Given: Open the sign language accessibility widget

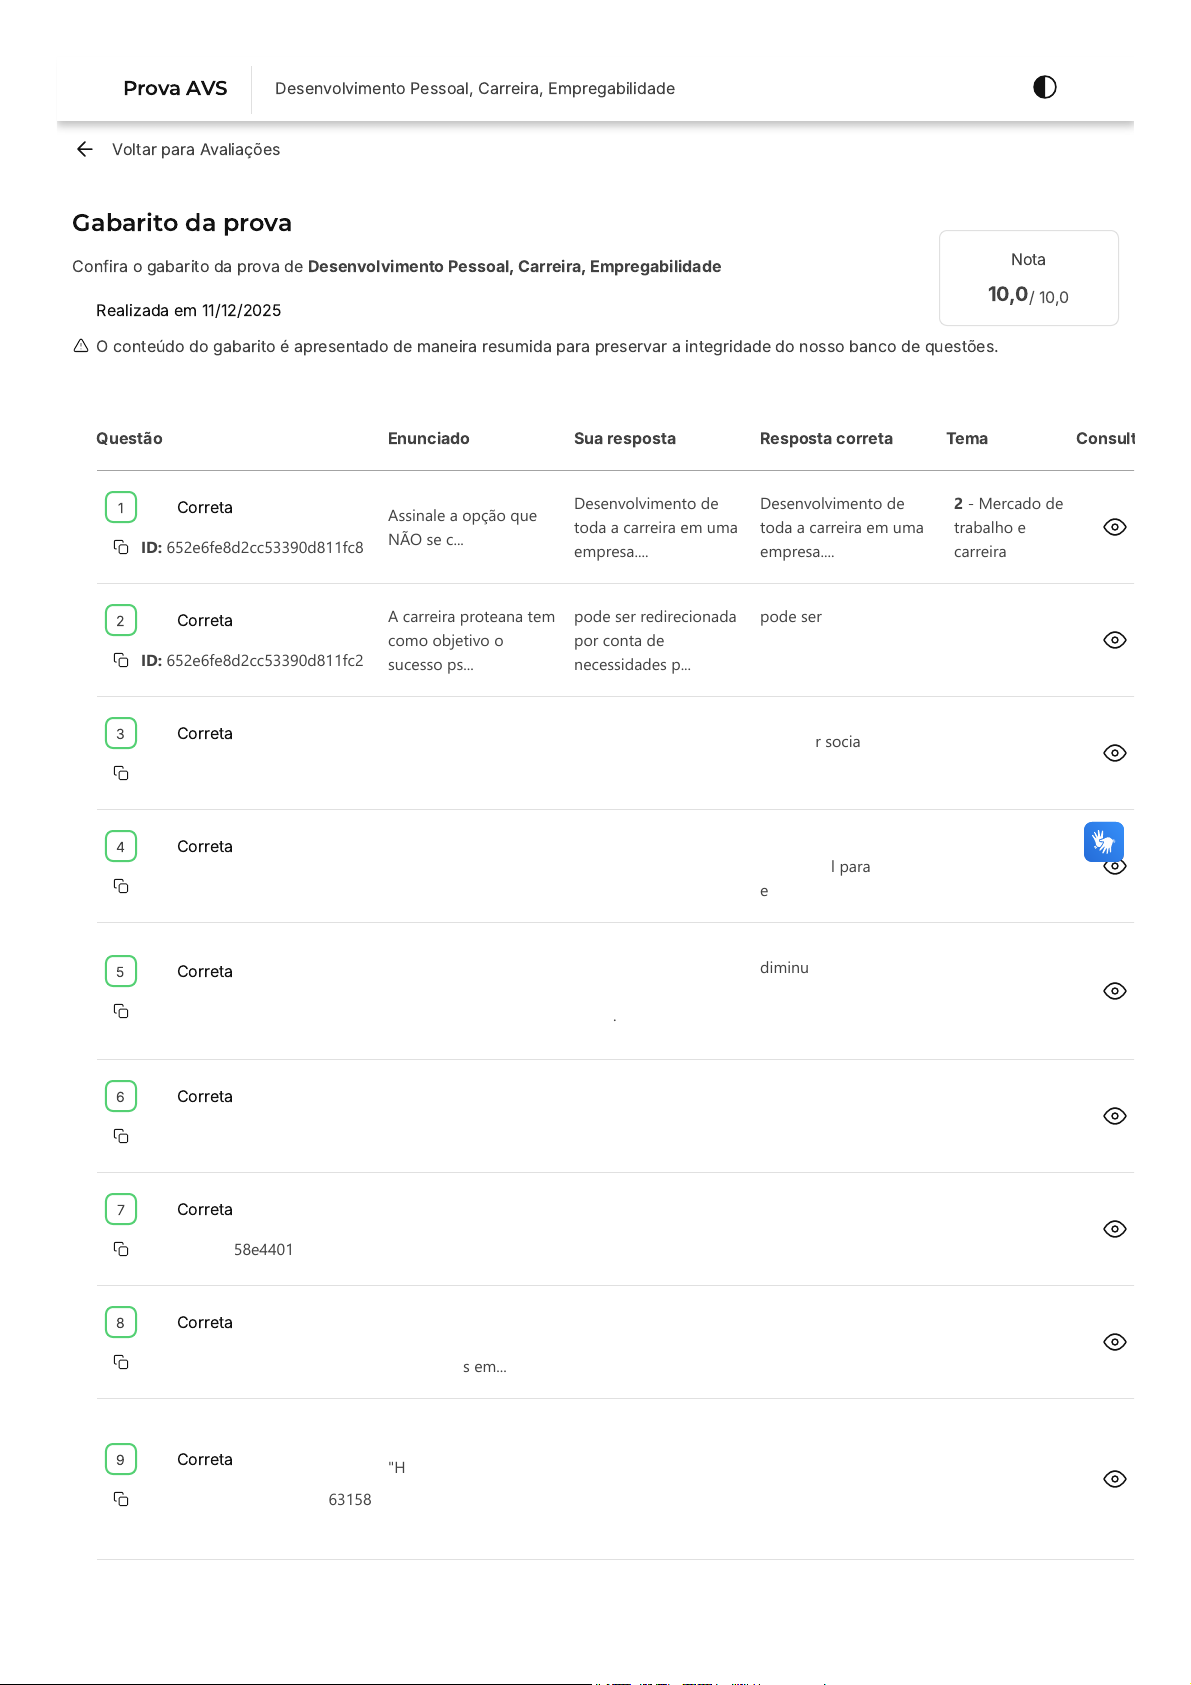Looking at the screenshot, I should tap(1103, 842).
